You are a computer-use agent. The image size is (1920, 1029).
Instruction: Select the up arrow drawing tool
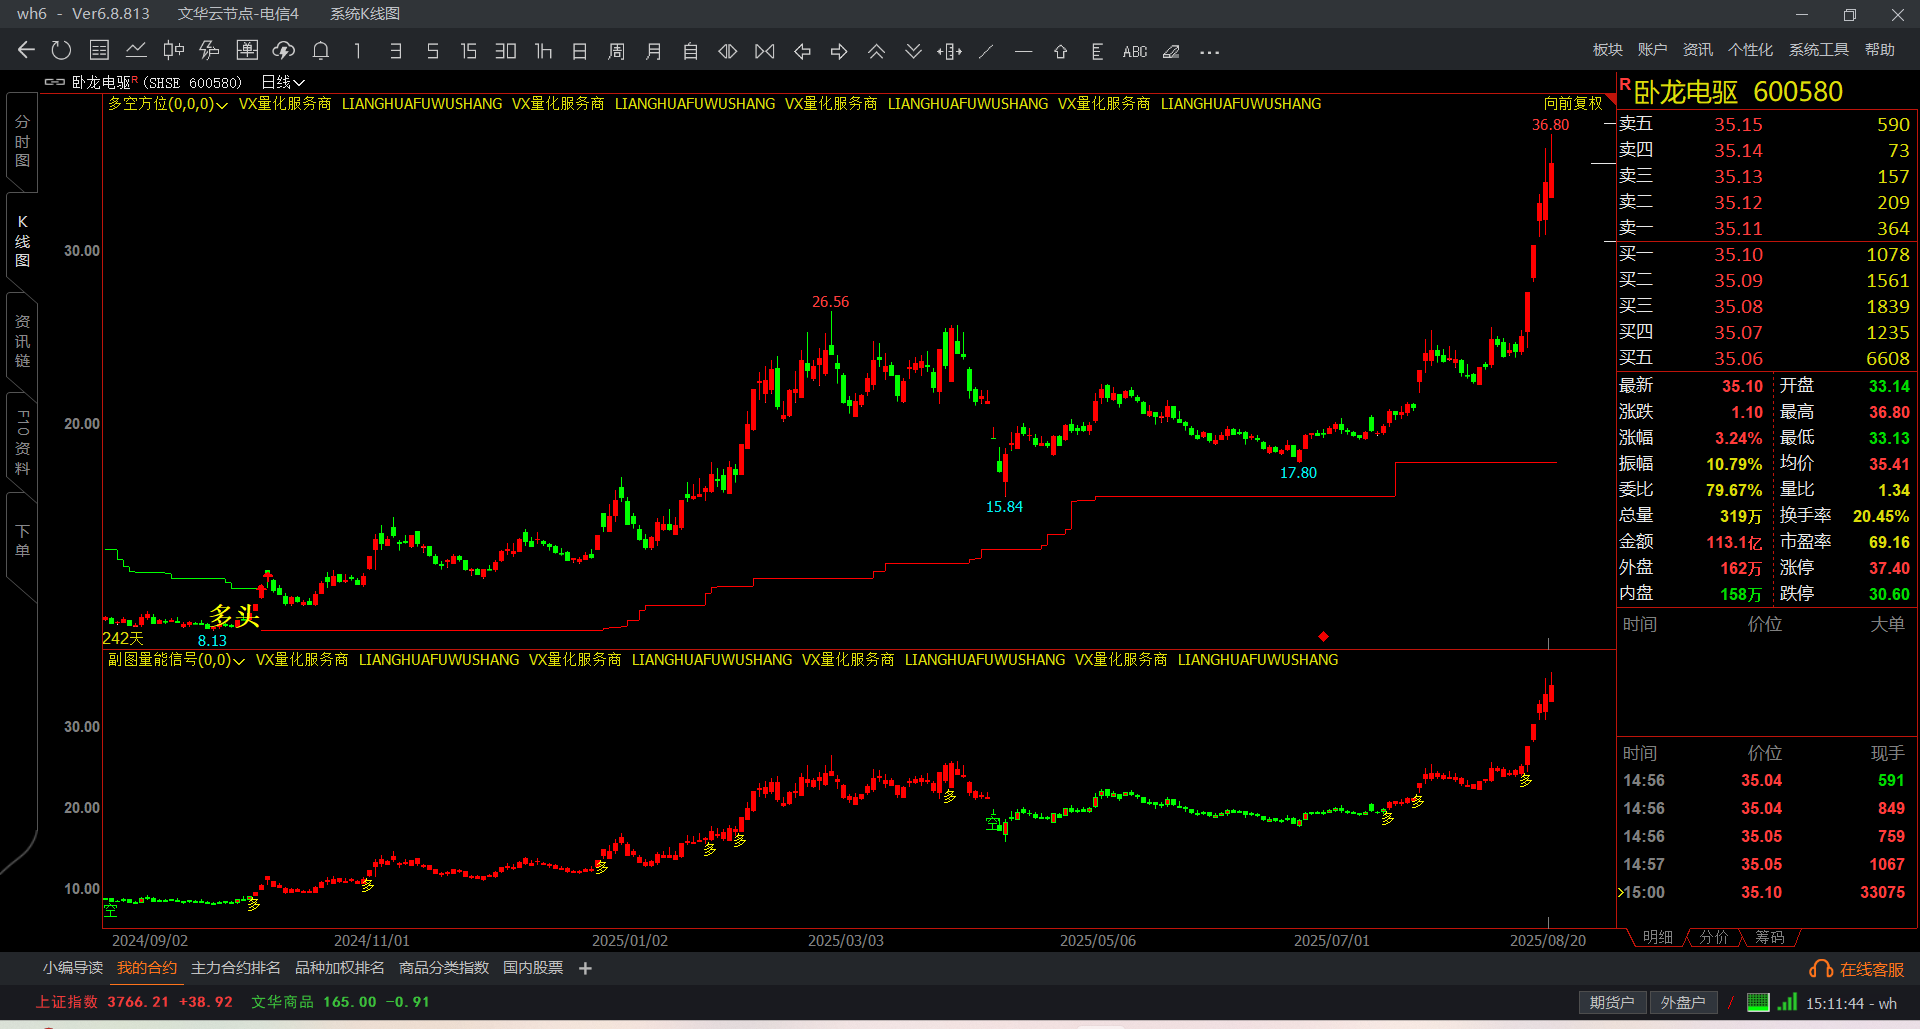pos(1060,51)
